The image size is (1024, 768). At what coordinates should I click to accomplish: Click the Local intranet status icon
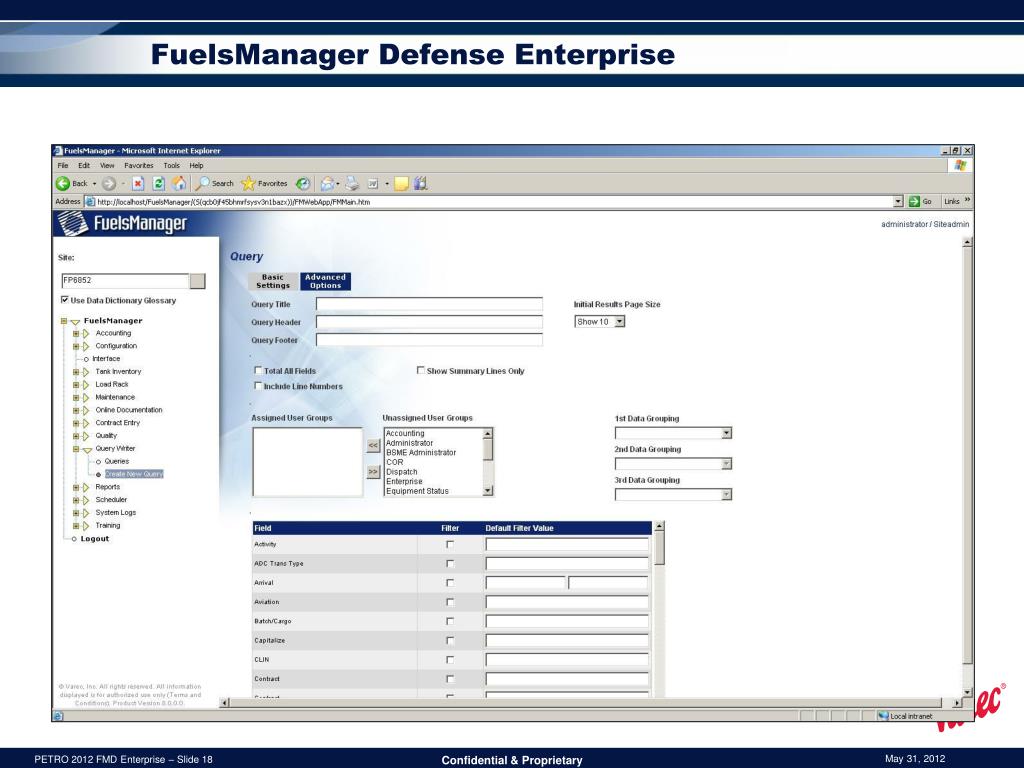pos(884,716)
